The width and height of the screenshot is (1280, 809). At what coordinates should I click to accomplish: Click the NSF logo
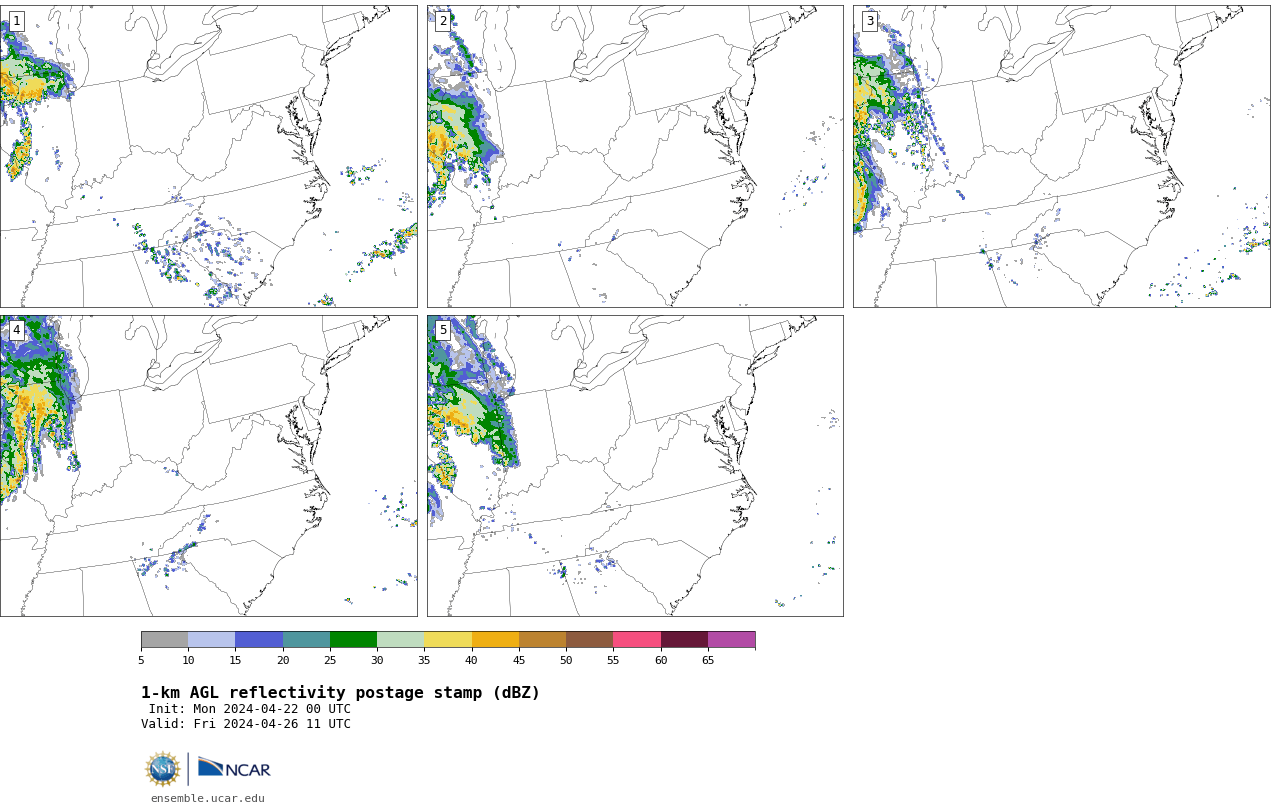[163, 769]
